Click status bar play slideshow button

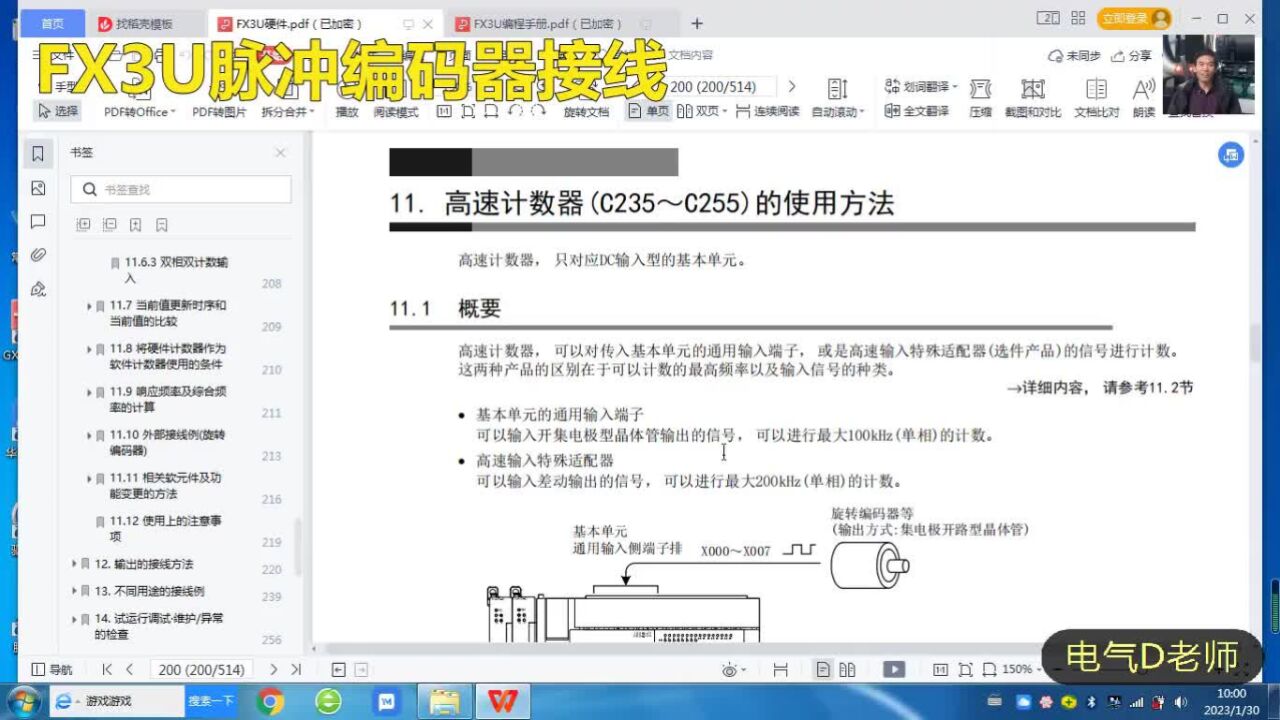click(x=894, y=670)
